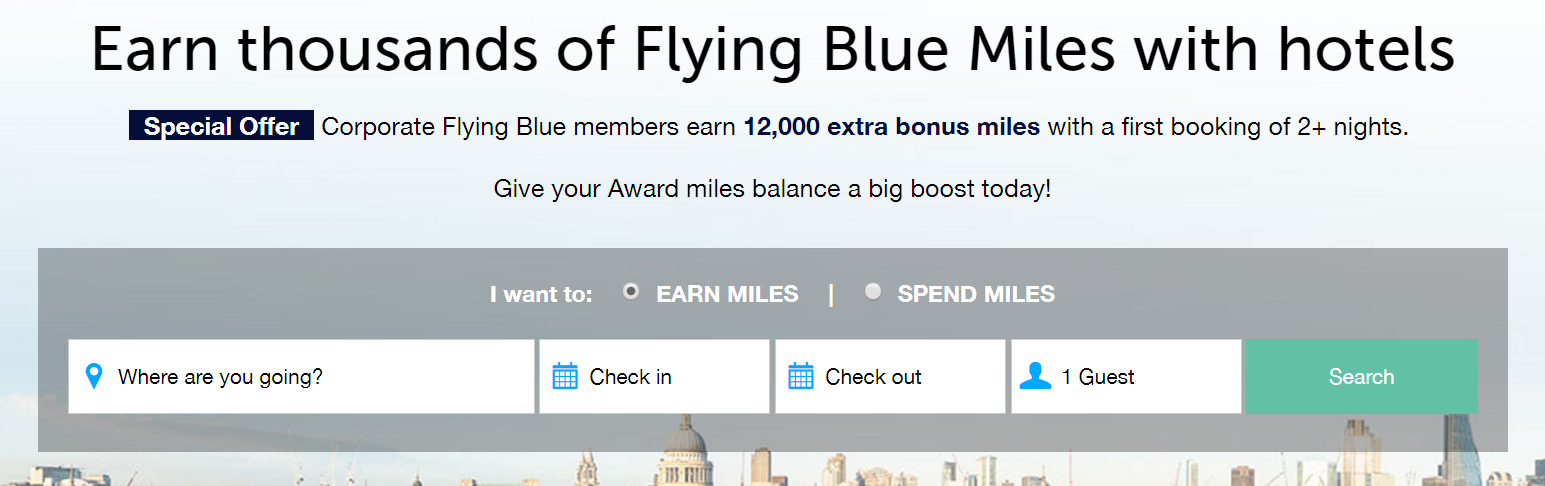Click the Earn thousands of Flying Blue Miles heading
Screen dimensions: 1545x486
pos(773,50)
